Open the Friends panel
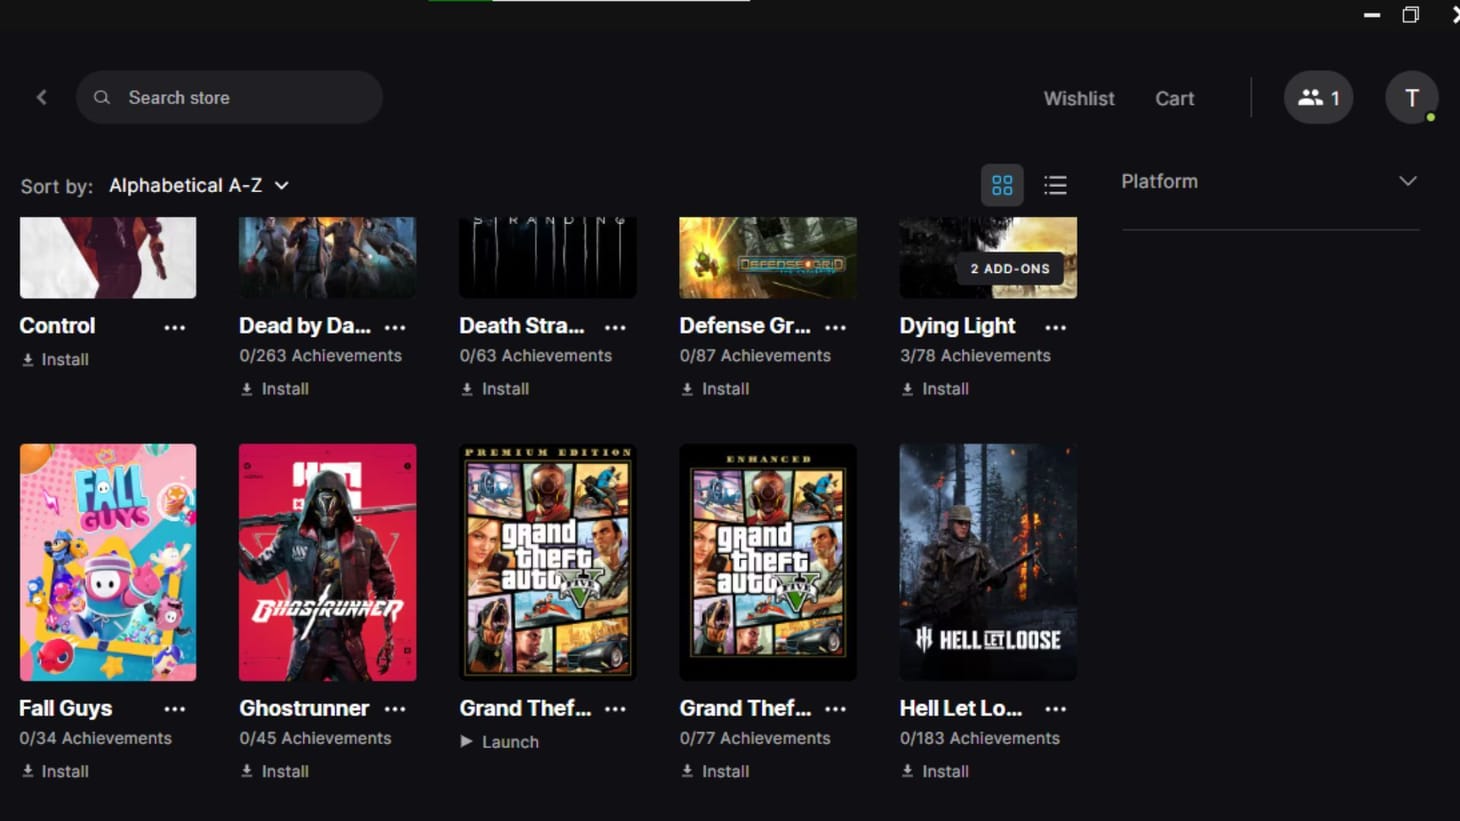This screenshot has height=821, width=1460. [x=1318, y=97]
